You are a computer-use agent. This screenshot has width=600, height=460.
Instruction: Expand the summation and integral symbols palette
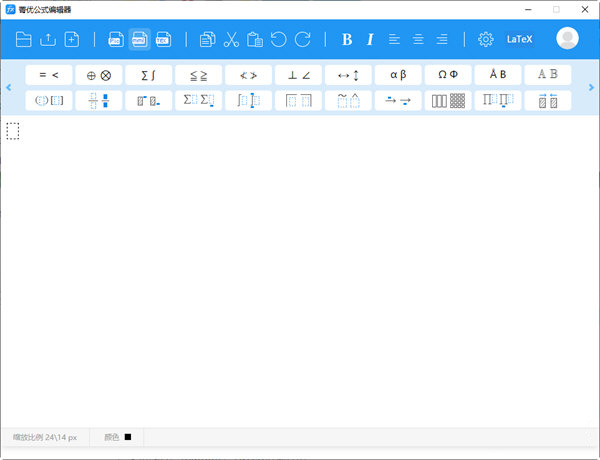click(x=149, y=75)
